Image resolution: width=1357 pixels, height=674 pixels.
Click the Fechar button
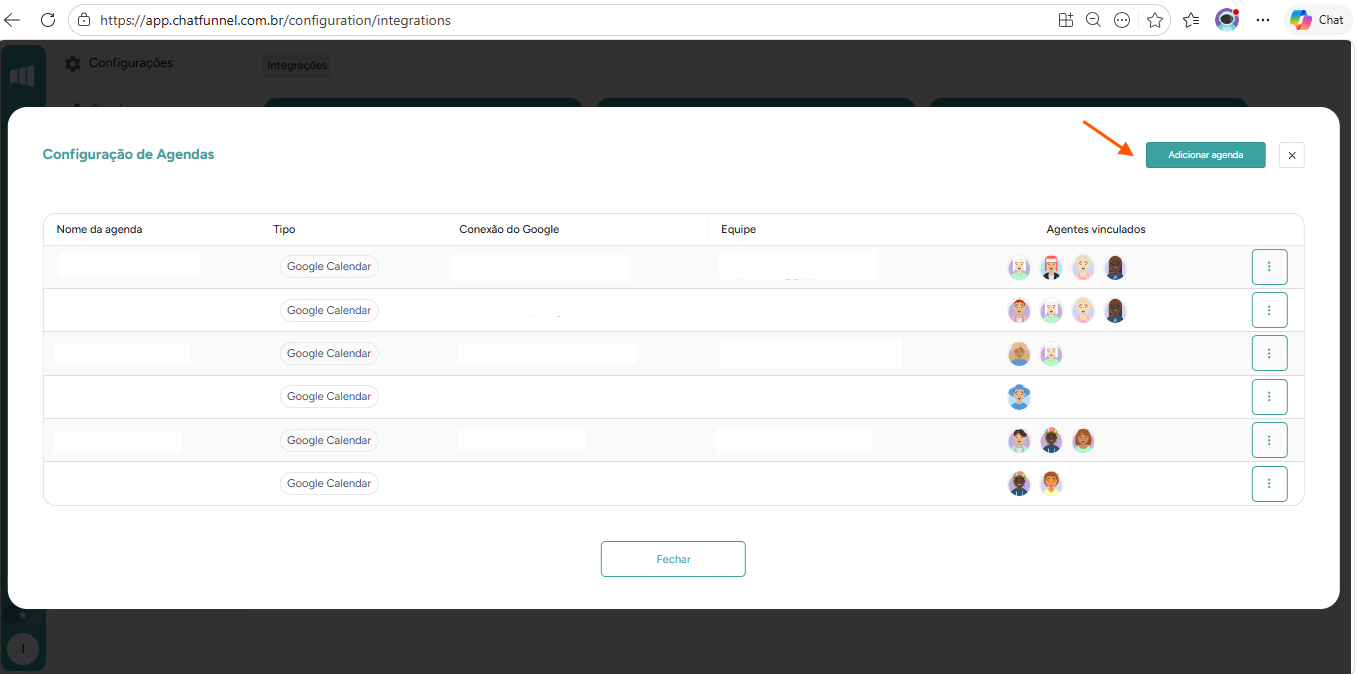pos(673,559)
